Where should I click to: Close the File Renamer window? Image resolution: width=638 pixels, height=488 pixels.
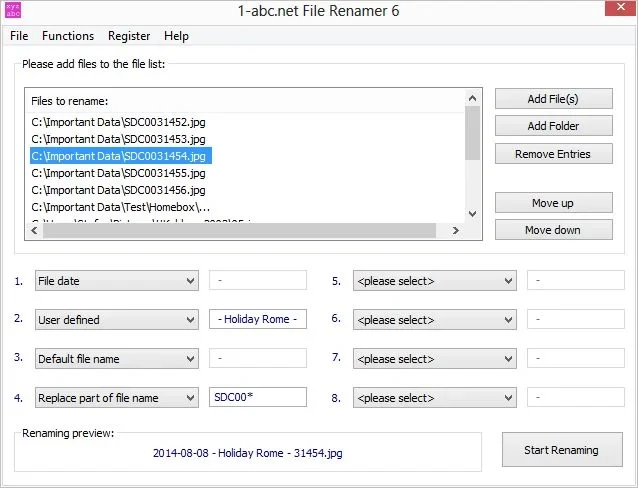click(x=614, y=9)
